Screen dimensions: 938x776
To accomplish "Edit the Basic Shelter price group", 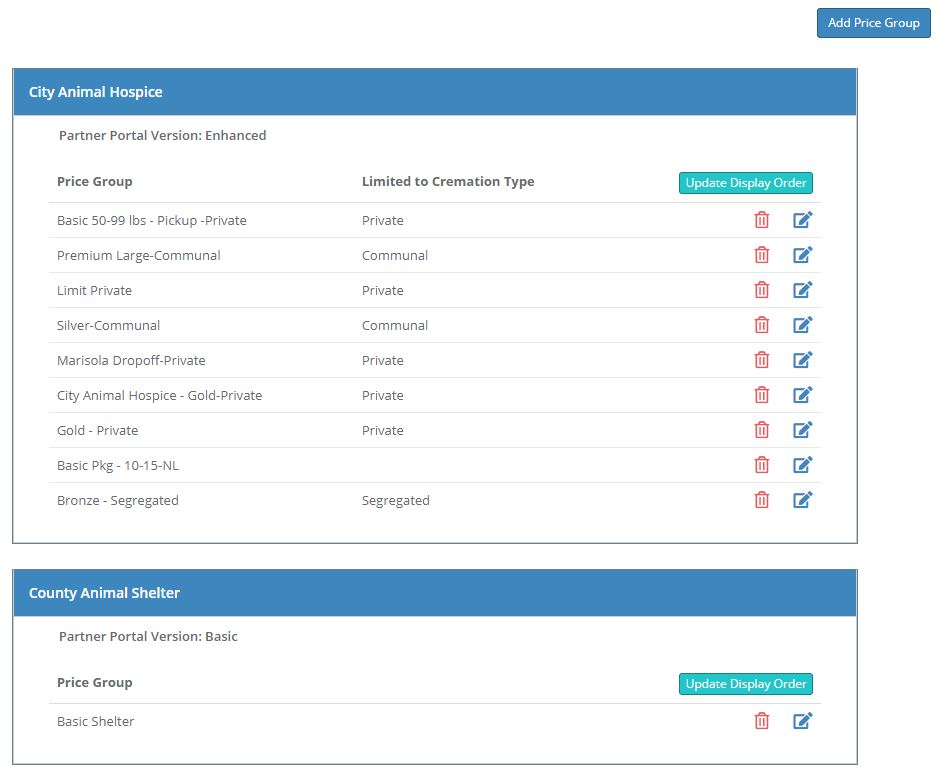I will tap(802, 721).
